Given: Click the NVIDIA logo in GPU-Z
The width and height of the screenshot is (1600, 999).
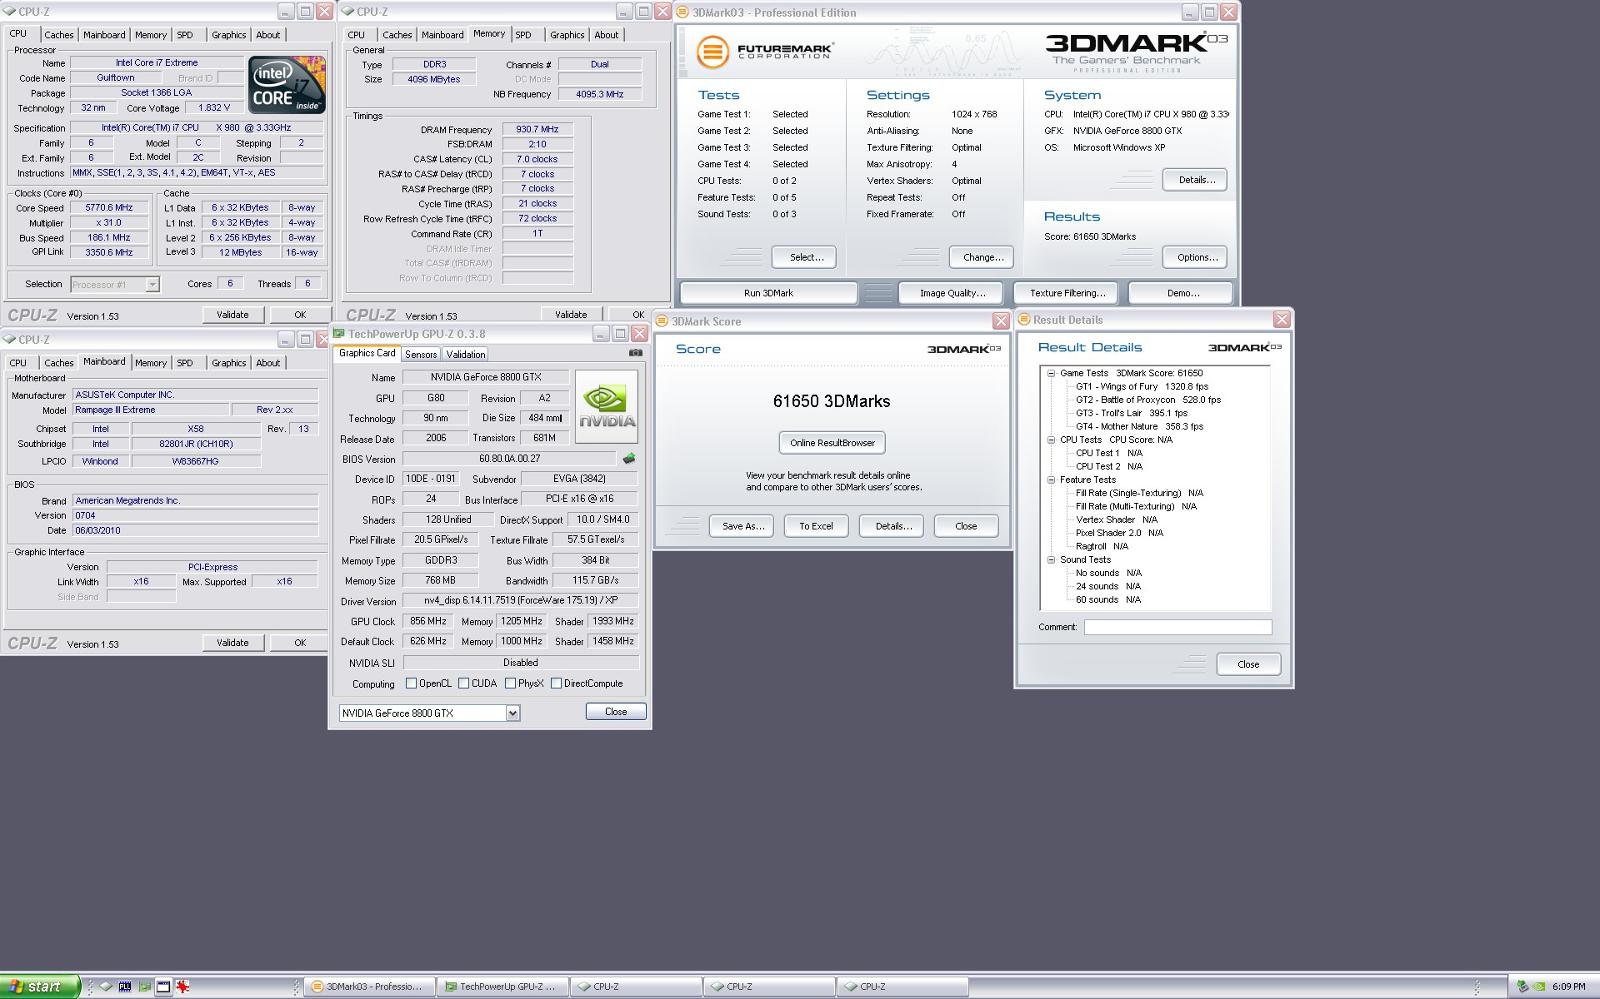Looking at the screenshot, I should click(606, 407).
